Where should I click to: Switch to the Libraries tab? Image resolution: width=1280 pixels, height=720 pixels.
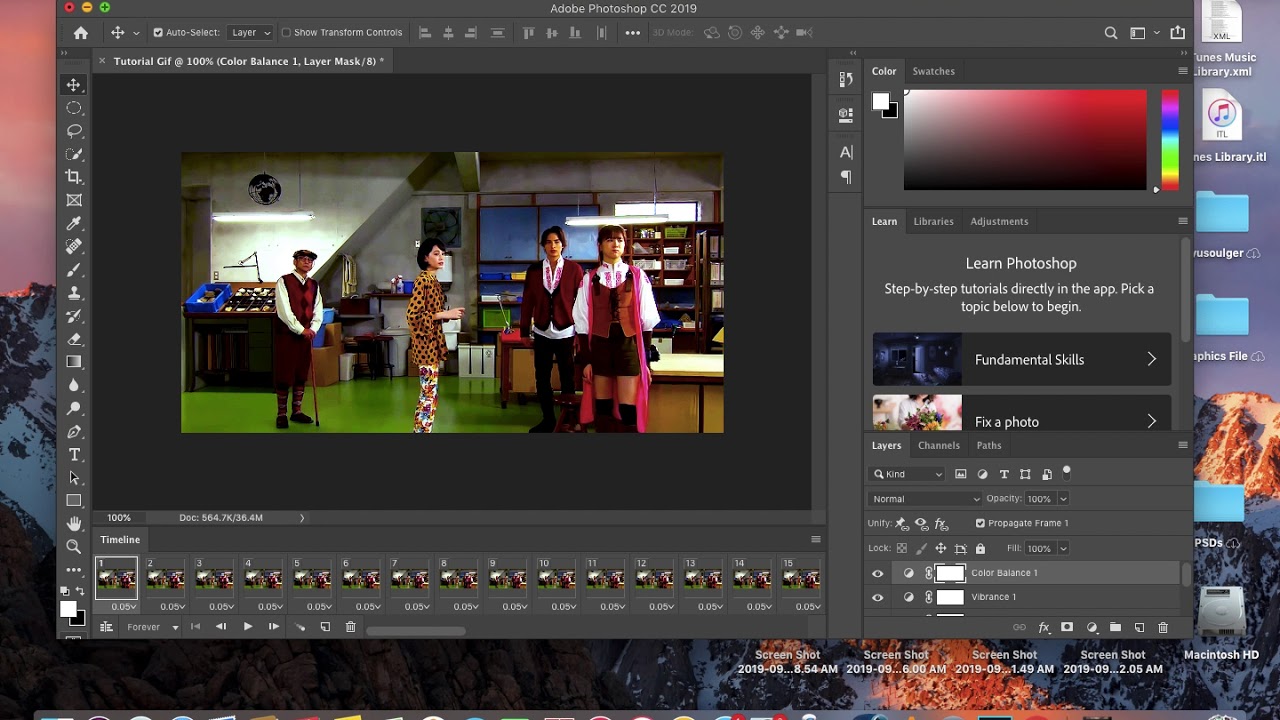[x=933, y=221]
